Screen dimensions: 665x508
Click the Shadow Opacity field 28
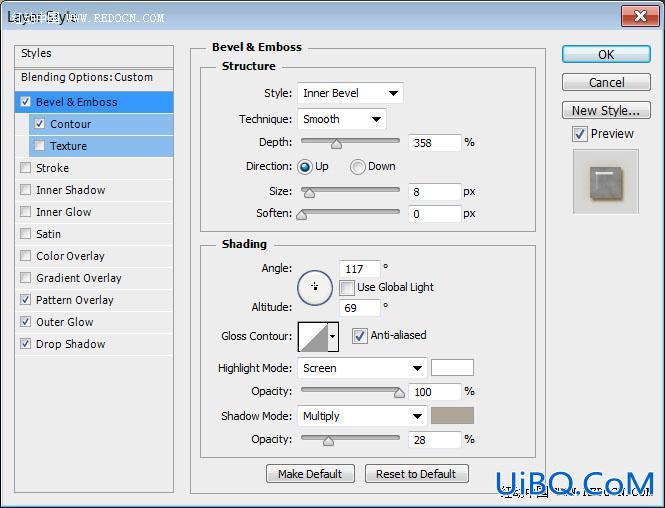(435, 440)
